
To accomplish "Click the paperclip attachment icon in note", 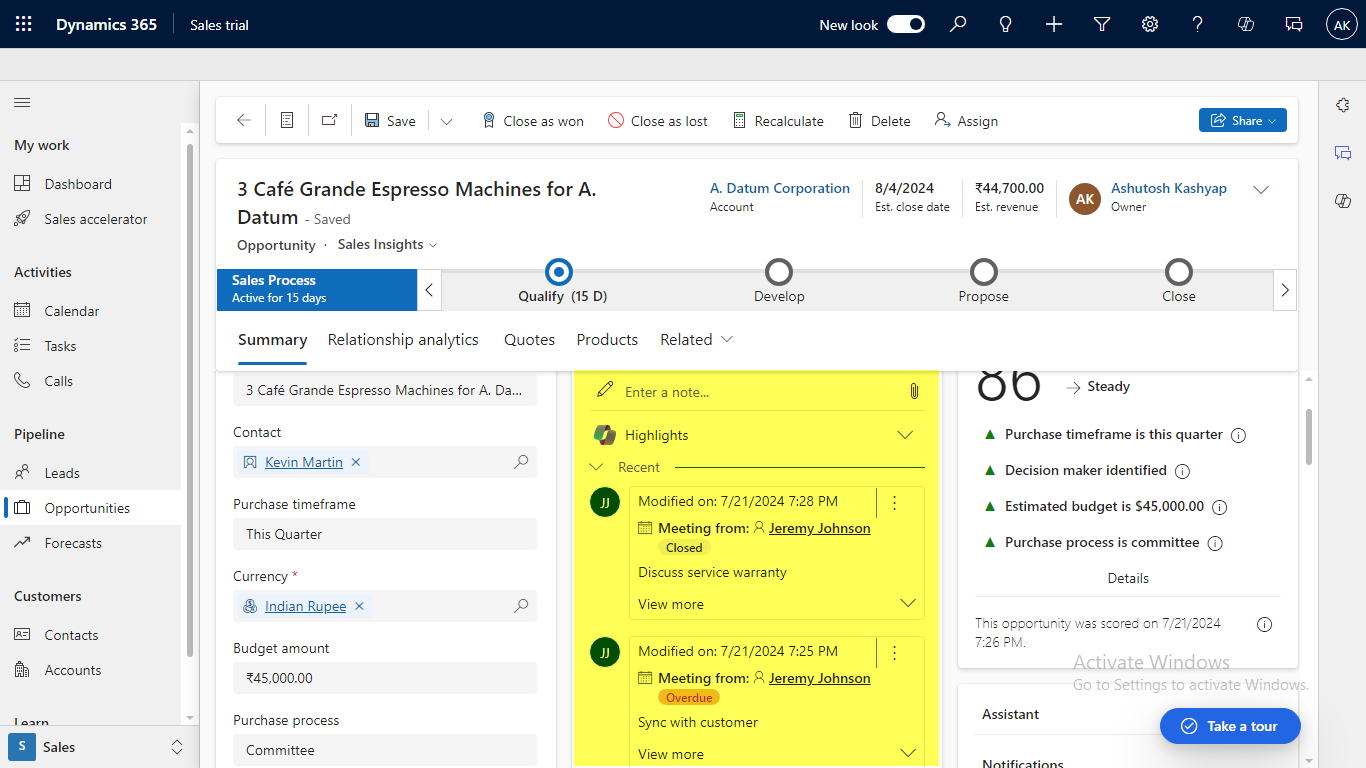I will [x=914, y=391].
